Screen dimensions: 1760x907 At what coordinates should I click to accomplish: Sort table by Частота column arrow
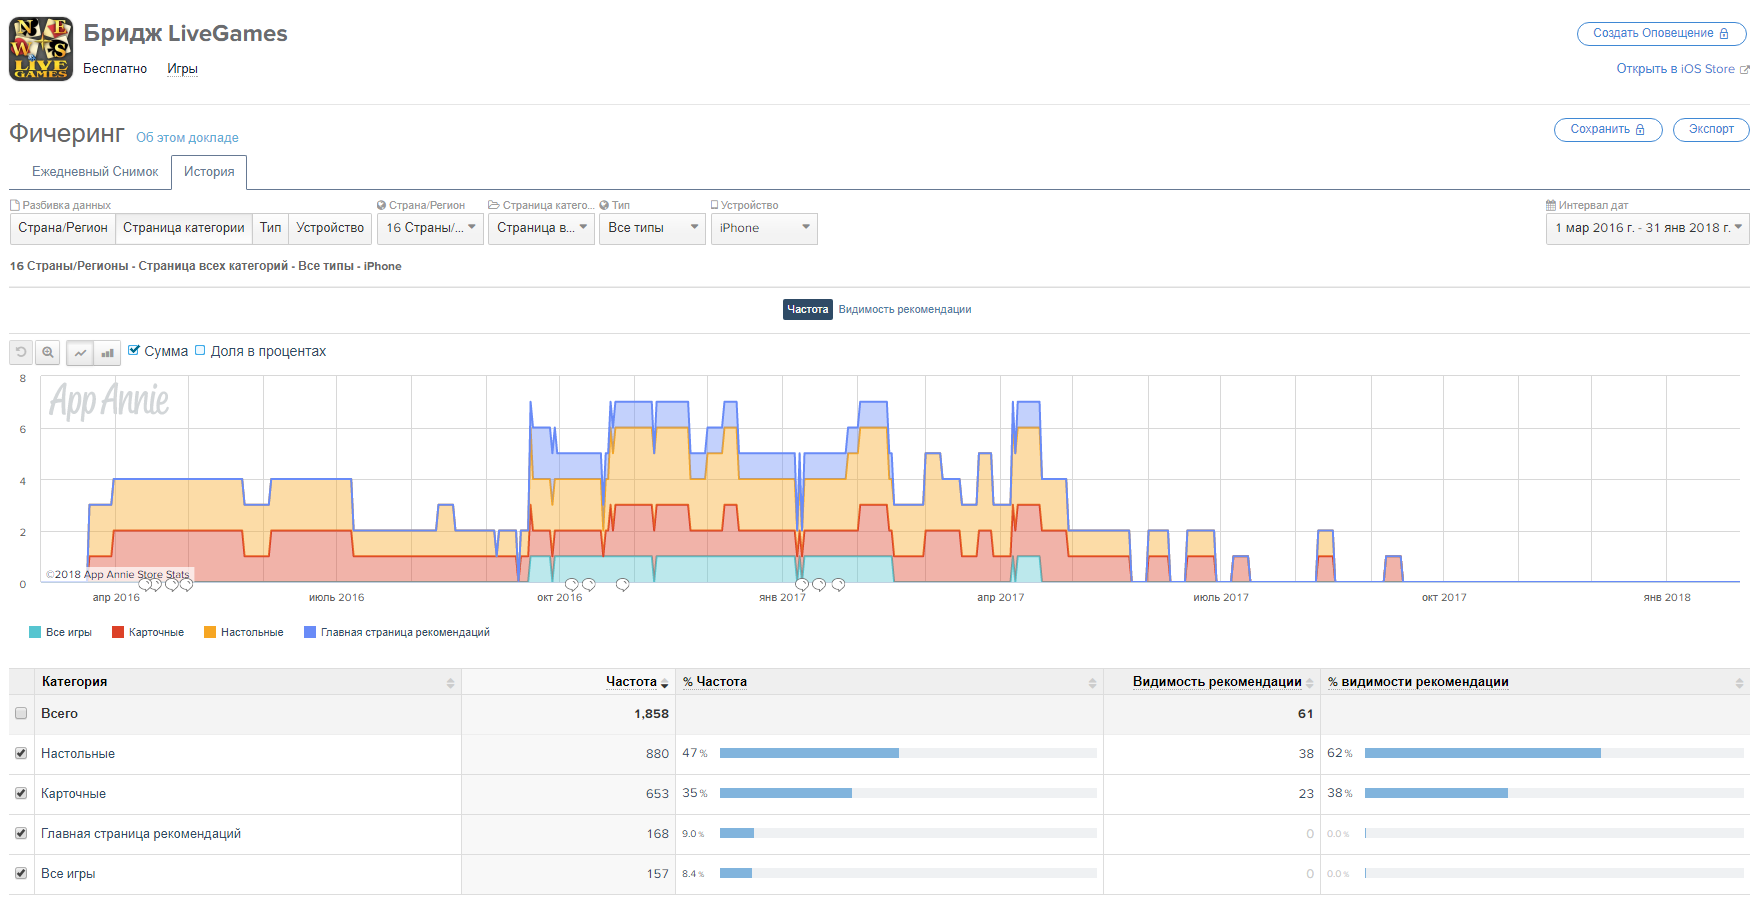click(664, 683)
